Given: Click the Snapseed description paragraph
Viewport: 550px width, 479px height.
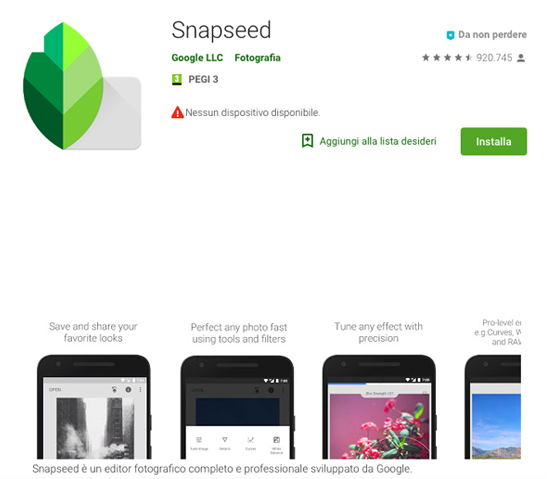Looking at the screenshot, I should tap(222, 469).
